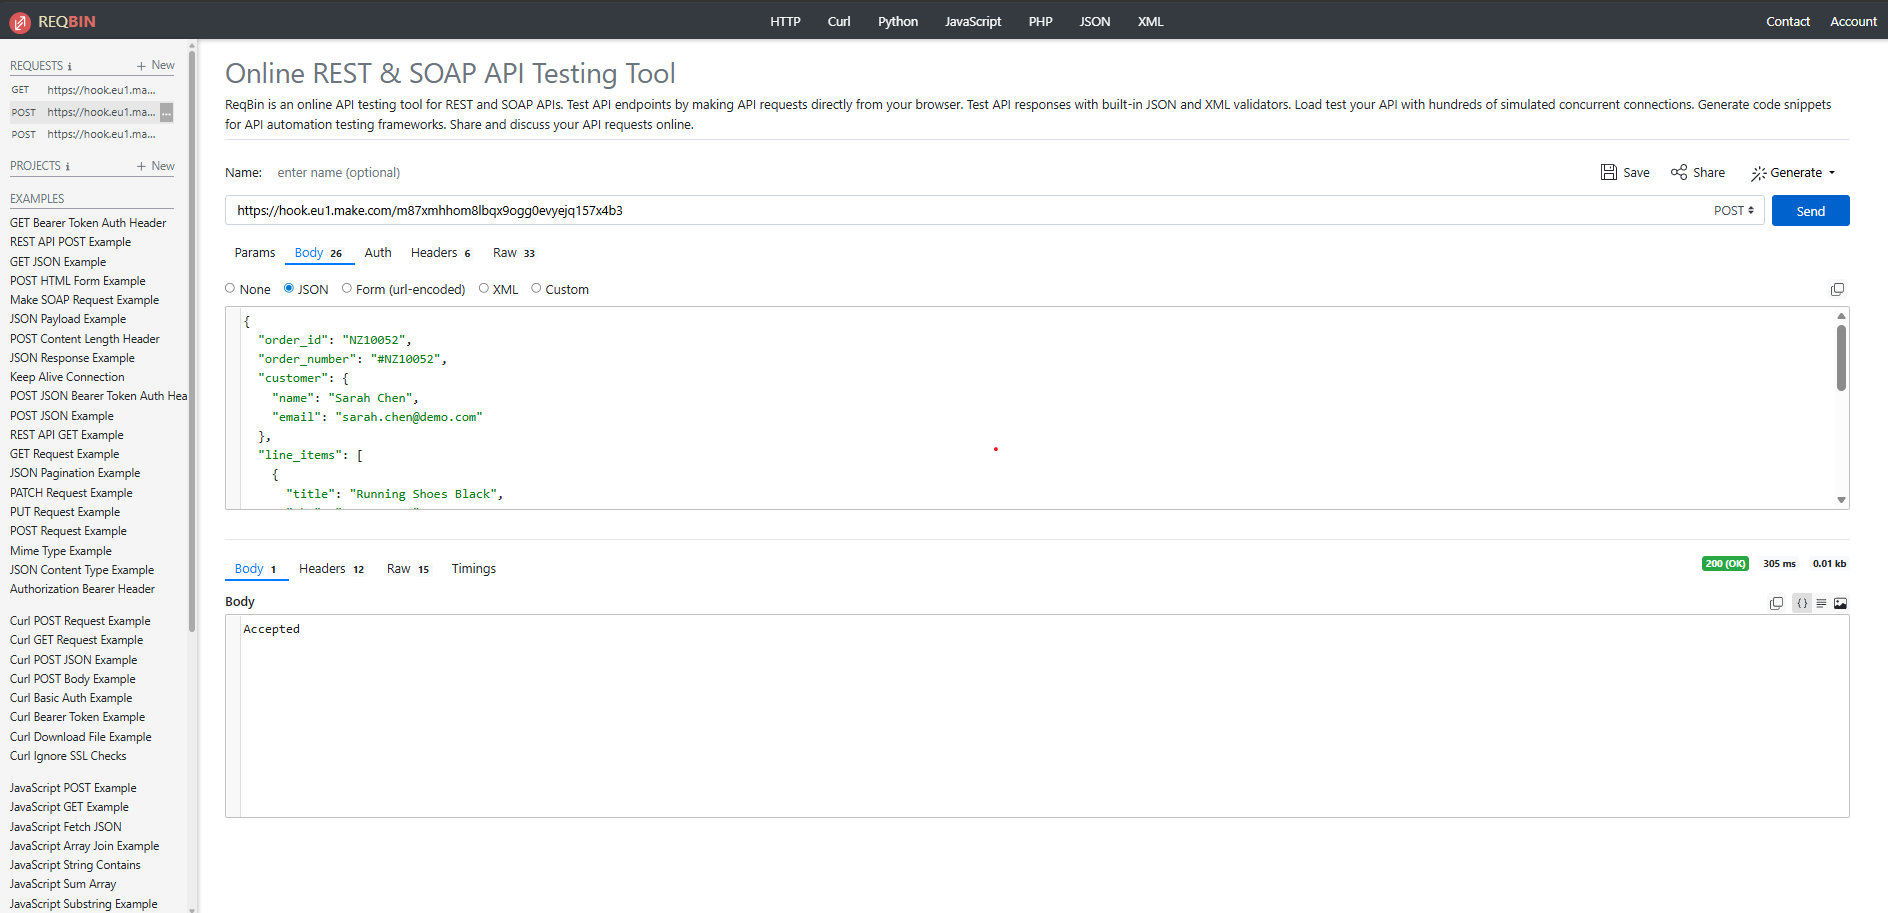Click the info icon next to PROJECTS

[x=67, y=167]
